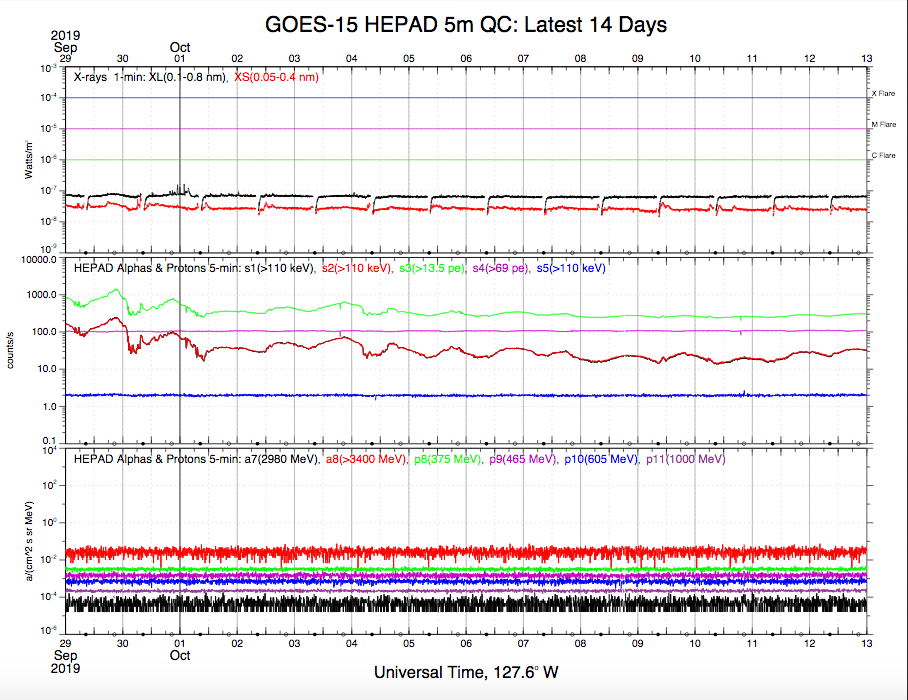
Task: Click the blue s5 data trace near 1.0 counts/s
Action: click(x=466, y=395)
